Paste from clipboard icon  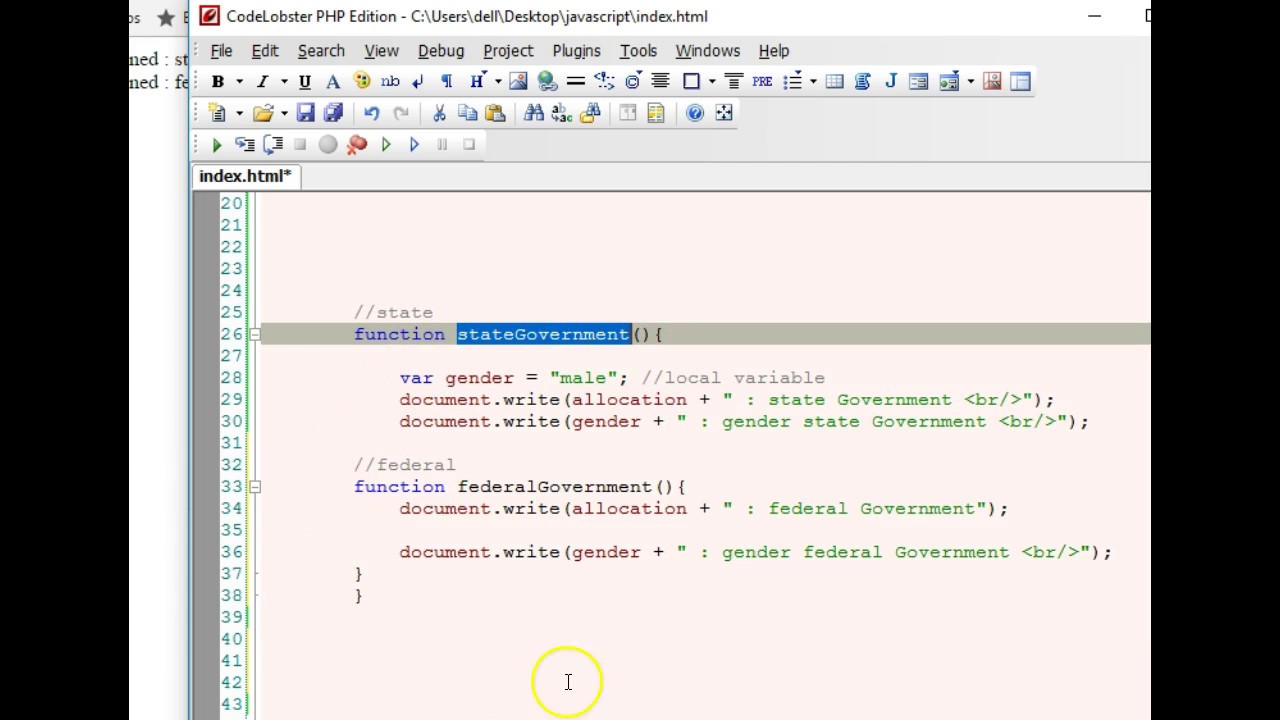click(495, 113)
